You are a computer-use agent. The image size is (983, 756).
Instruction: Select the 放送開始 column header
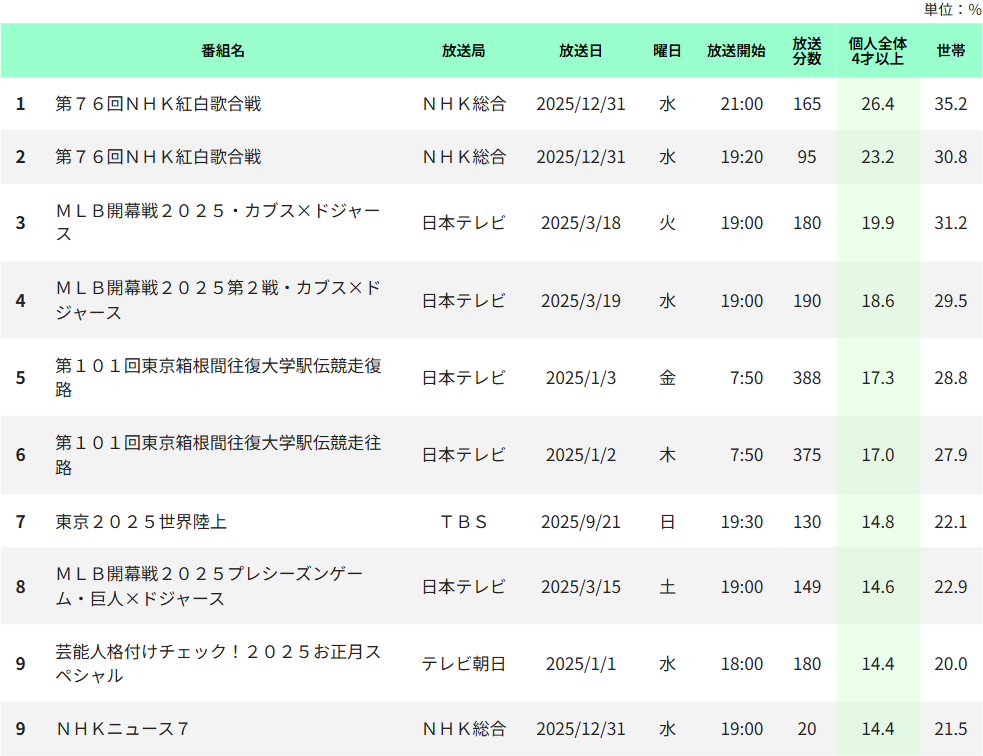coord(736,51)
